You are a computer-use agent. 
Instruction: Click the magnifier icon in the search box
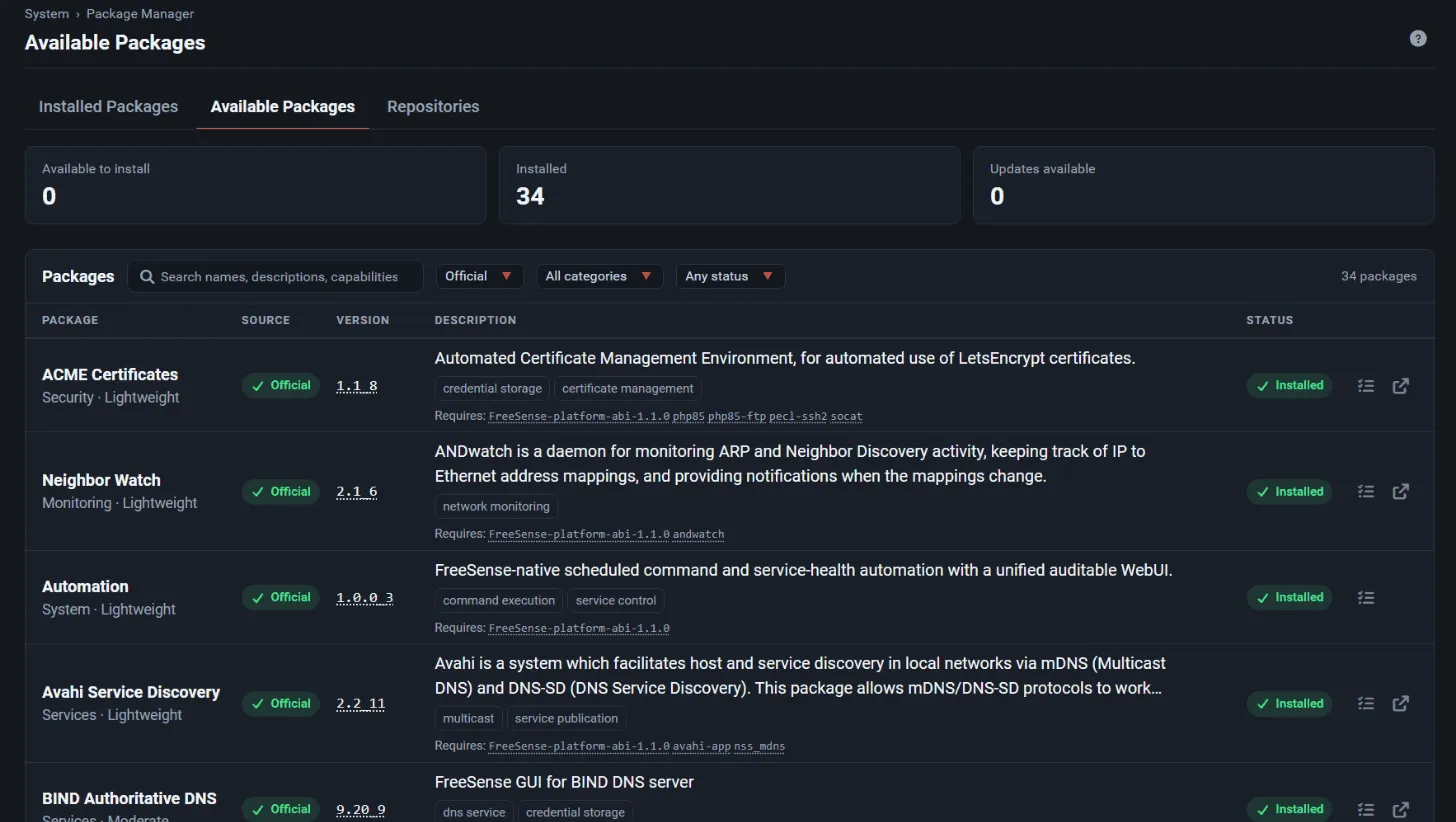pyautogui.click(x=147, y=277)
